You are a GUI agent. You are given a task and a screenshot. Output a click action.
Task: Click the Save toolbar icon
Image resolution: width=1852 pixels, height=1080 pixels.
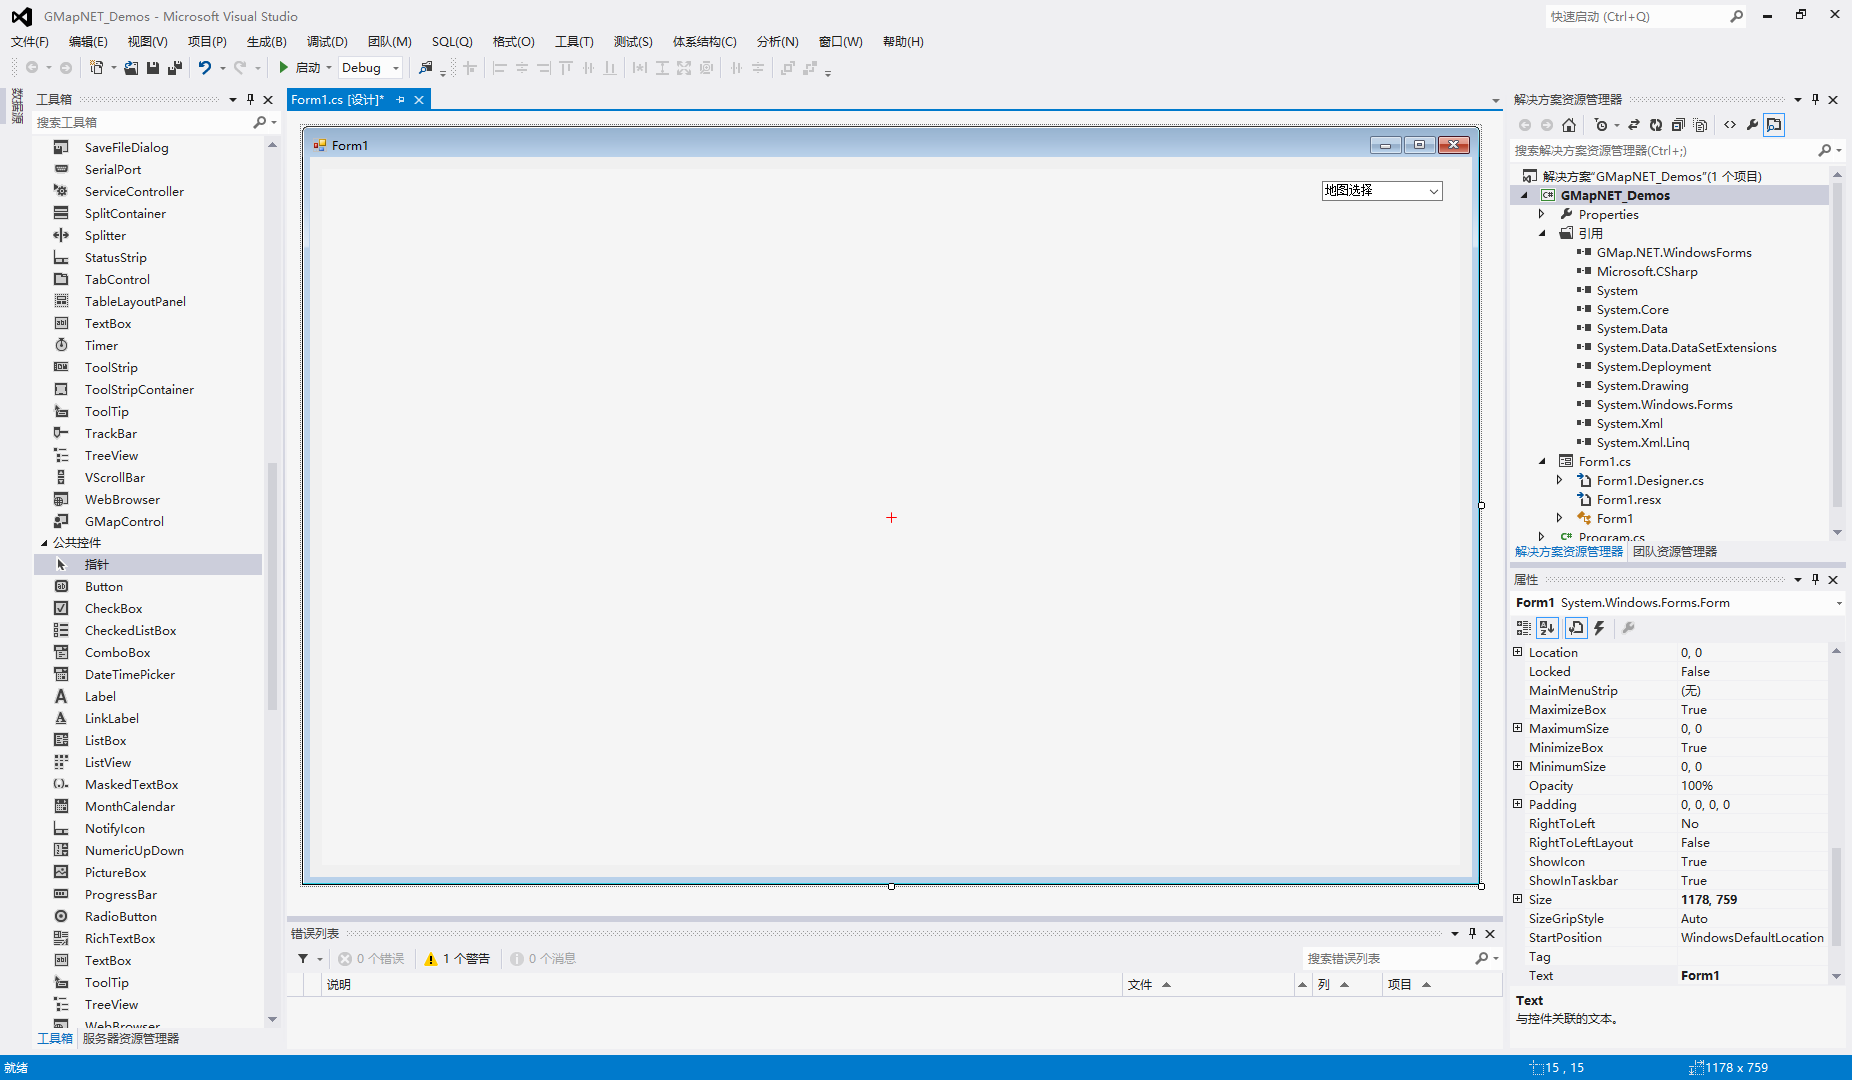[152, 67]
